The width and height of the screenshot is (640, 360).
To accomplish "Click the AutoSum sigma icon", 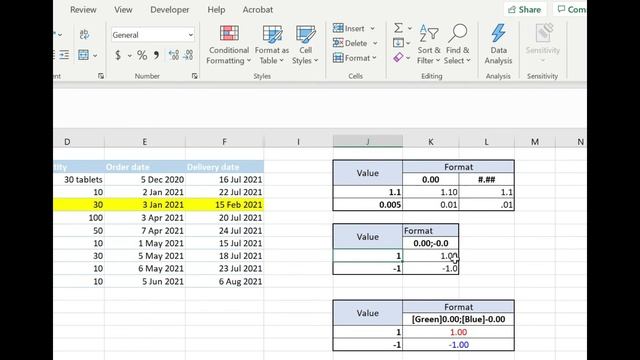I will (x=398, y=28).
